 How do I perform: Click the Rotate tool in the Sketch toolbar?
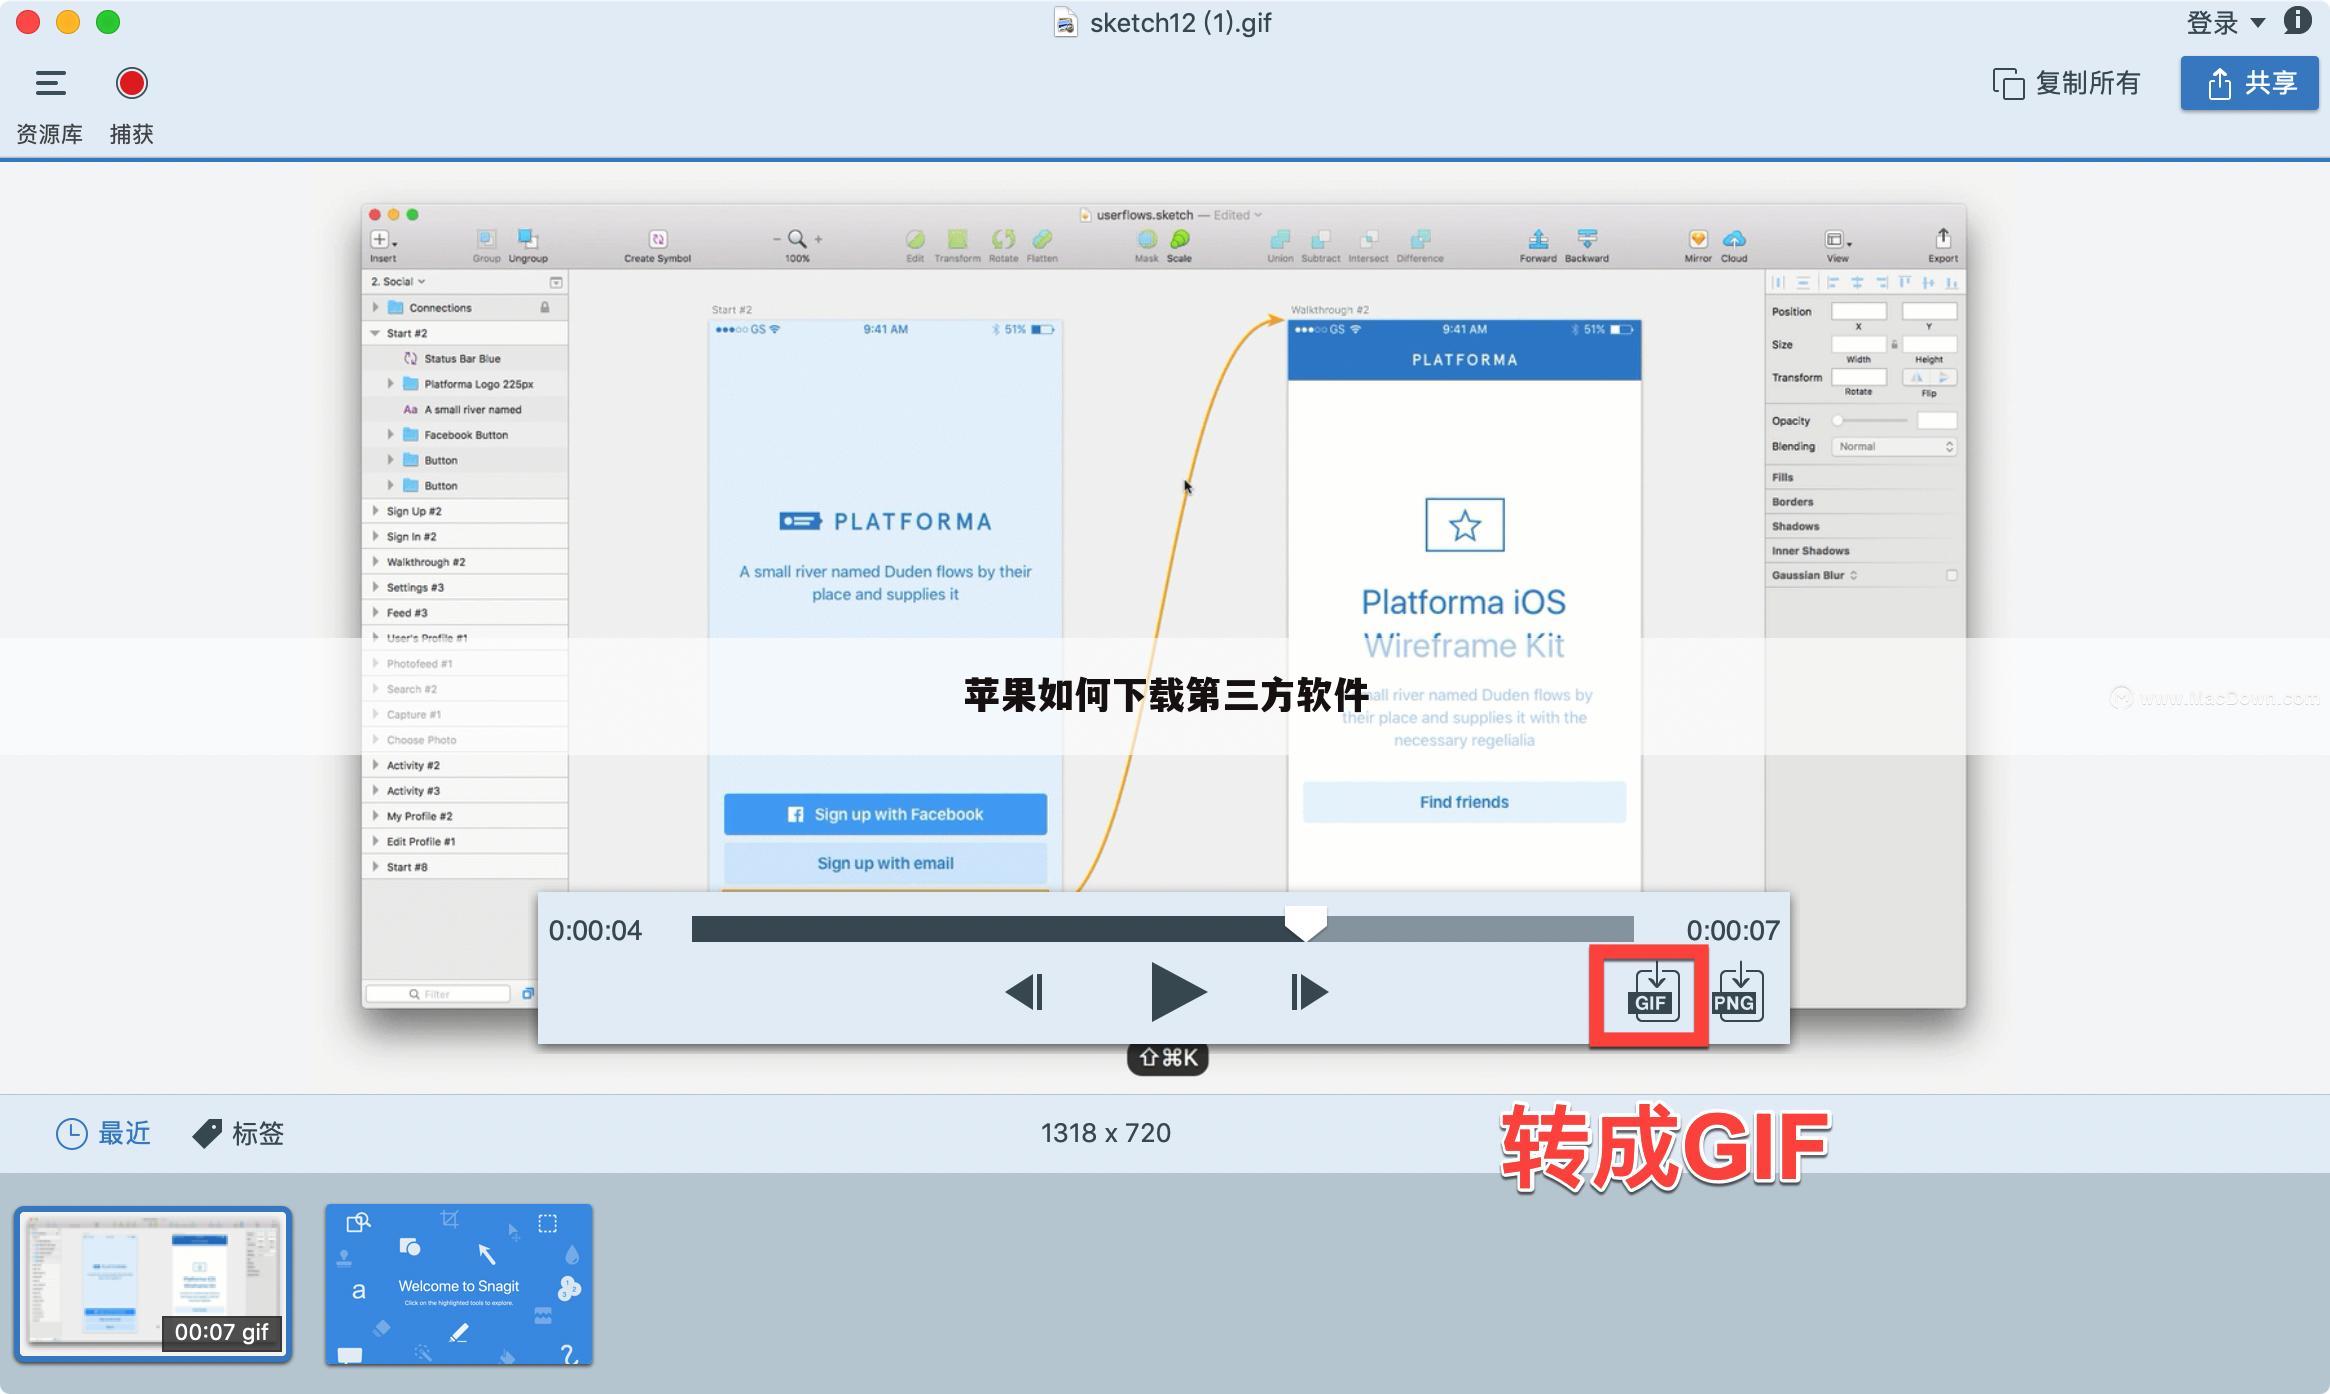1003,245
